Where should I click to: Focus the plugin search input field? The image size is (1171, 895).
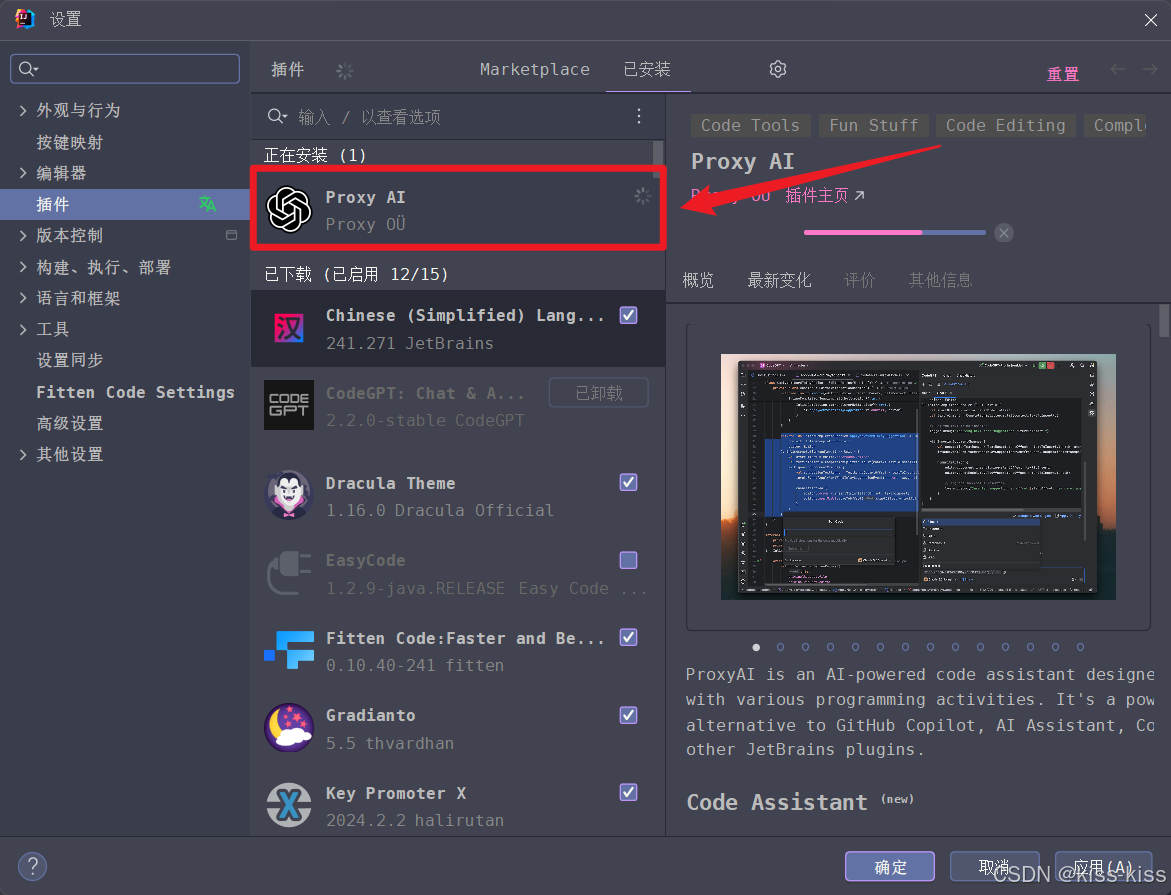click(456, 117)
